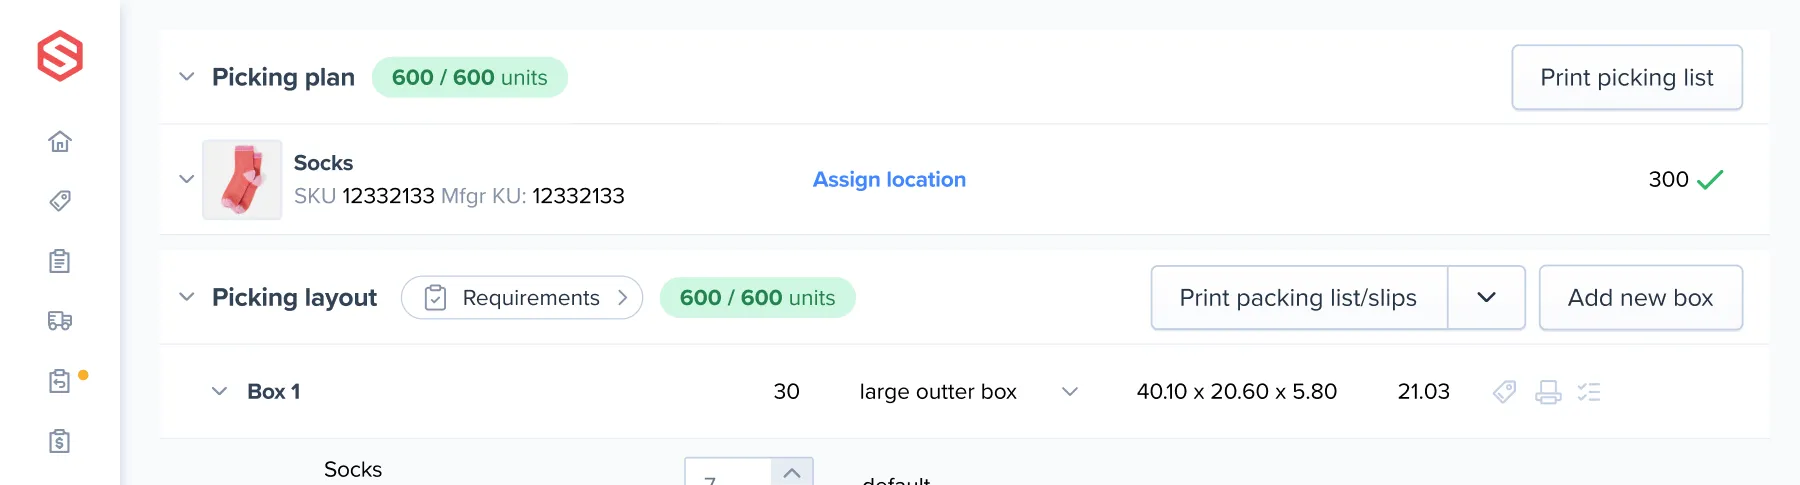Click the printer icon for Box 1
Viewport: 1800px width, 485px height.
tap(1548, 392)
